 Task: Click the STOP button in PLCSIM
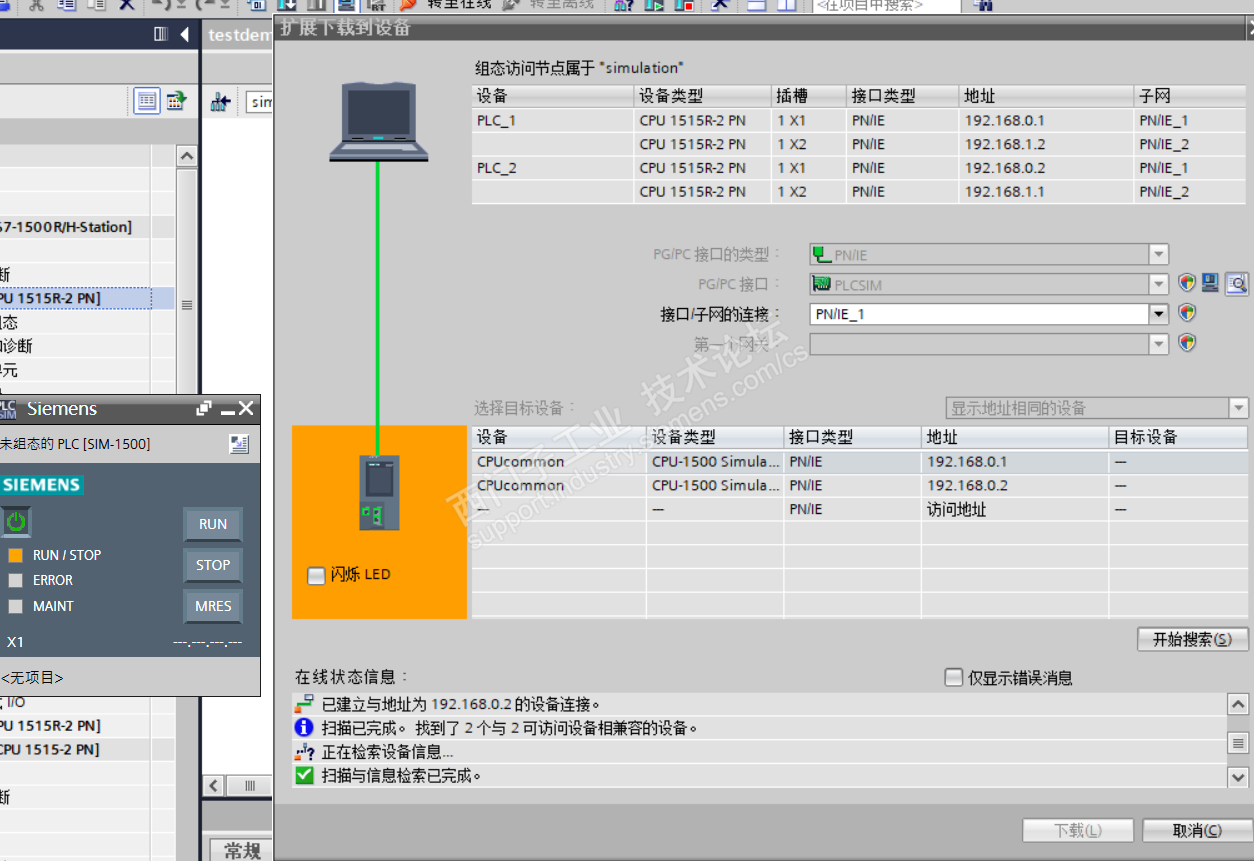[x=213, y=565]
